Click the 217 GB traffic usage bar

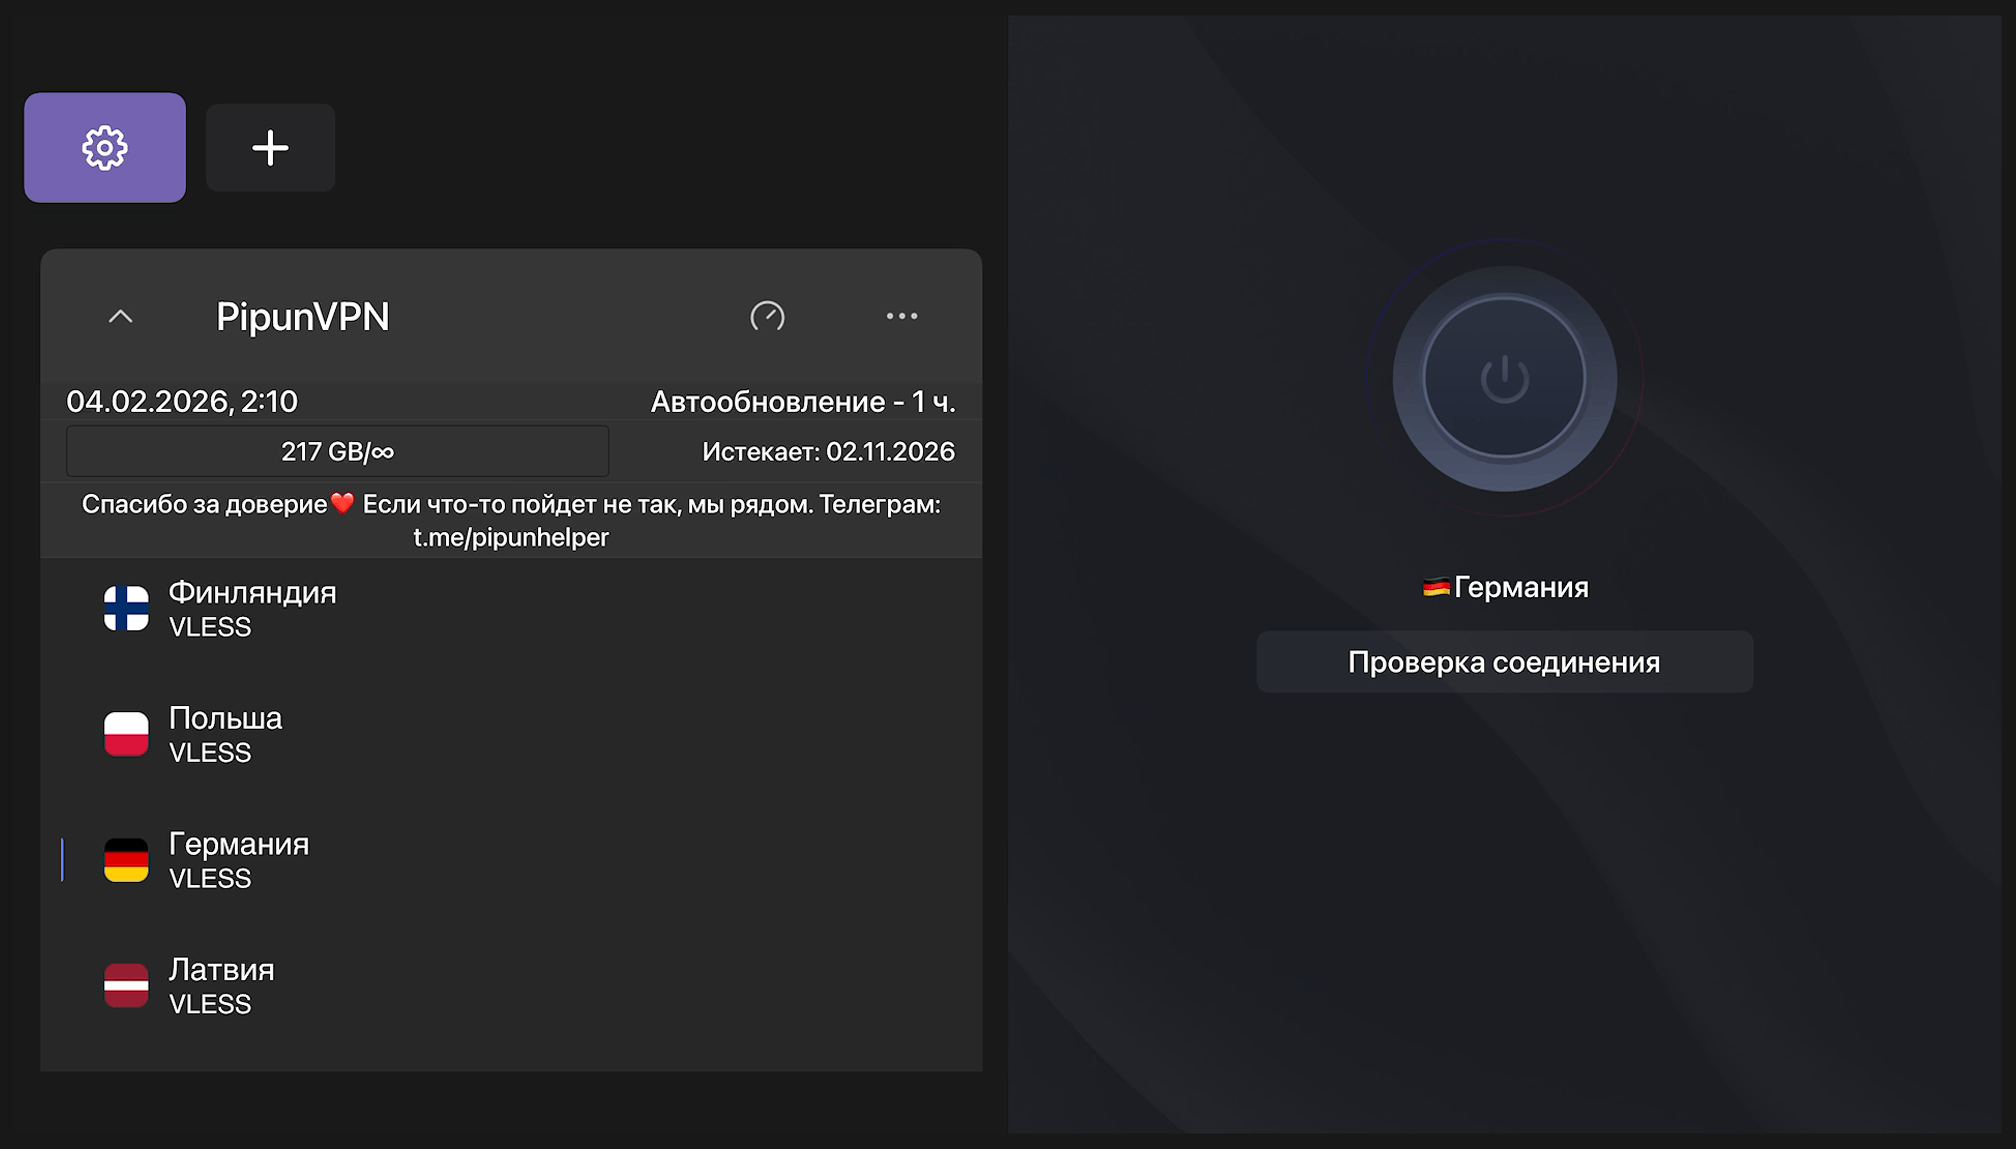pos(337,451)
